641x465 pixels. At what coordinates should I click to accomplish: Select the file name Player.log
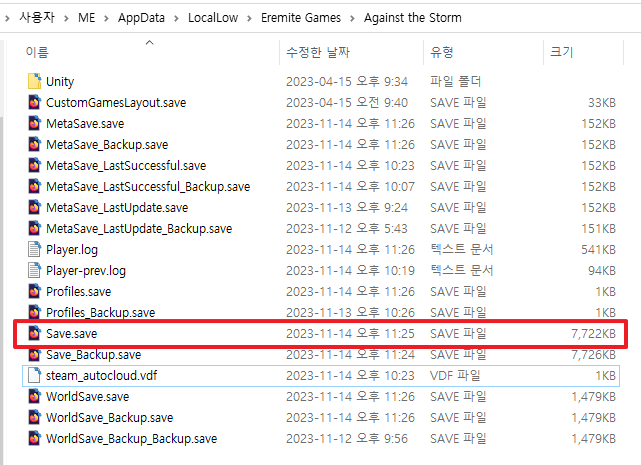point(72,249)
